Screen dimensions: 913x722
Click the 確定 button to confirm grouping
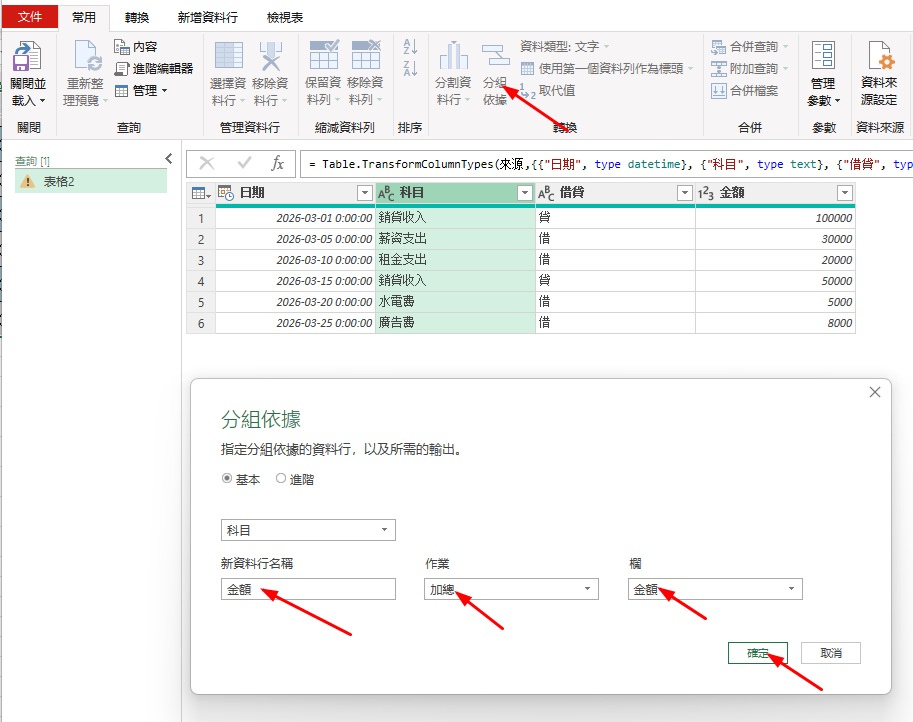(x=757, y=652)
